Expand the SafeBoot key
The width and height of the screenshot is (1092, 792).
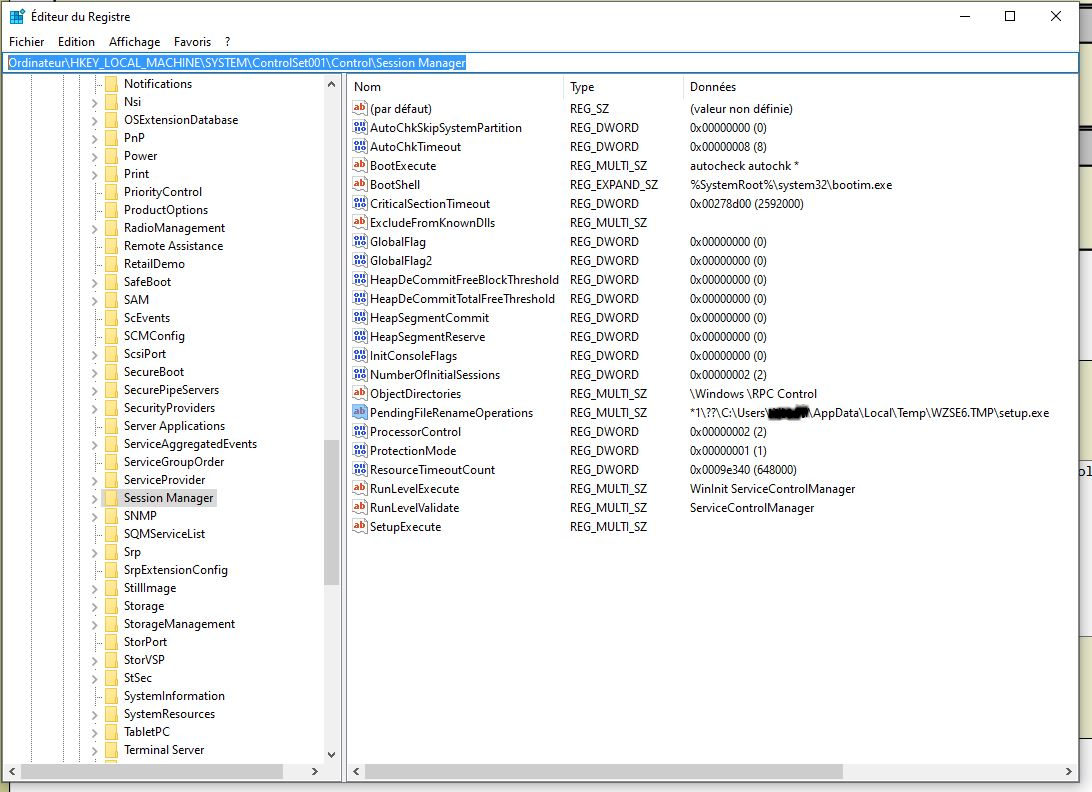coord(95,282)
